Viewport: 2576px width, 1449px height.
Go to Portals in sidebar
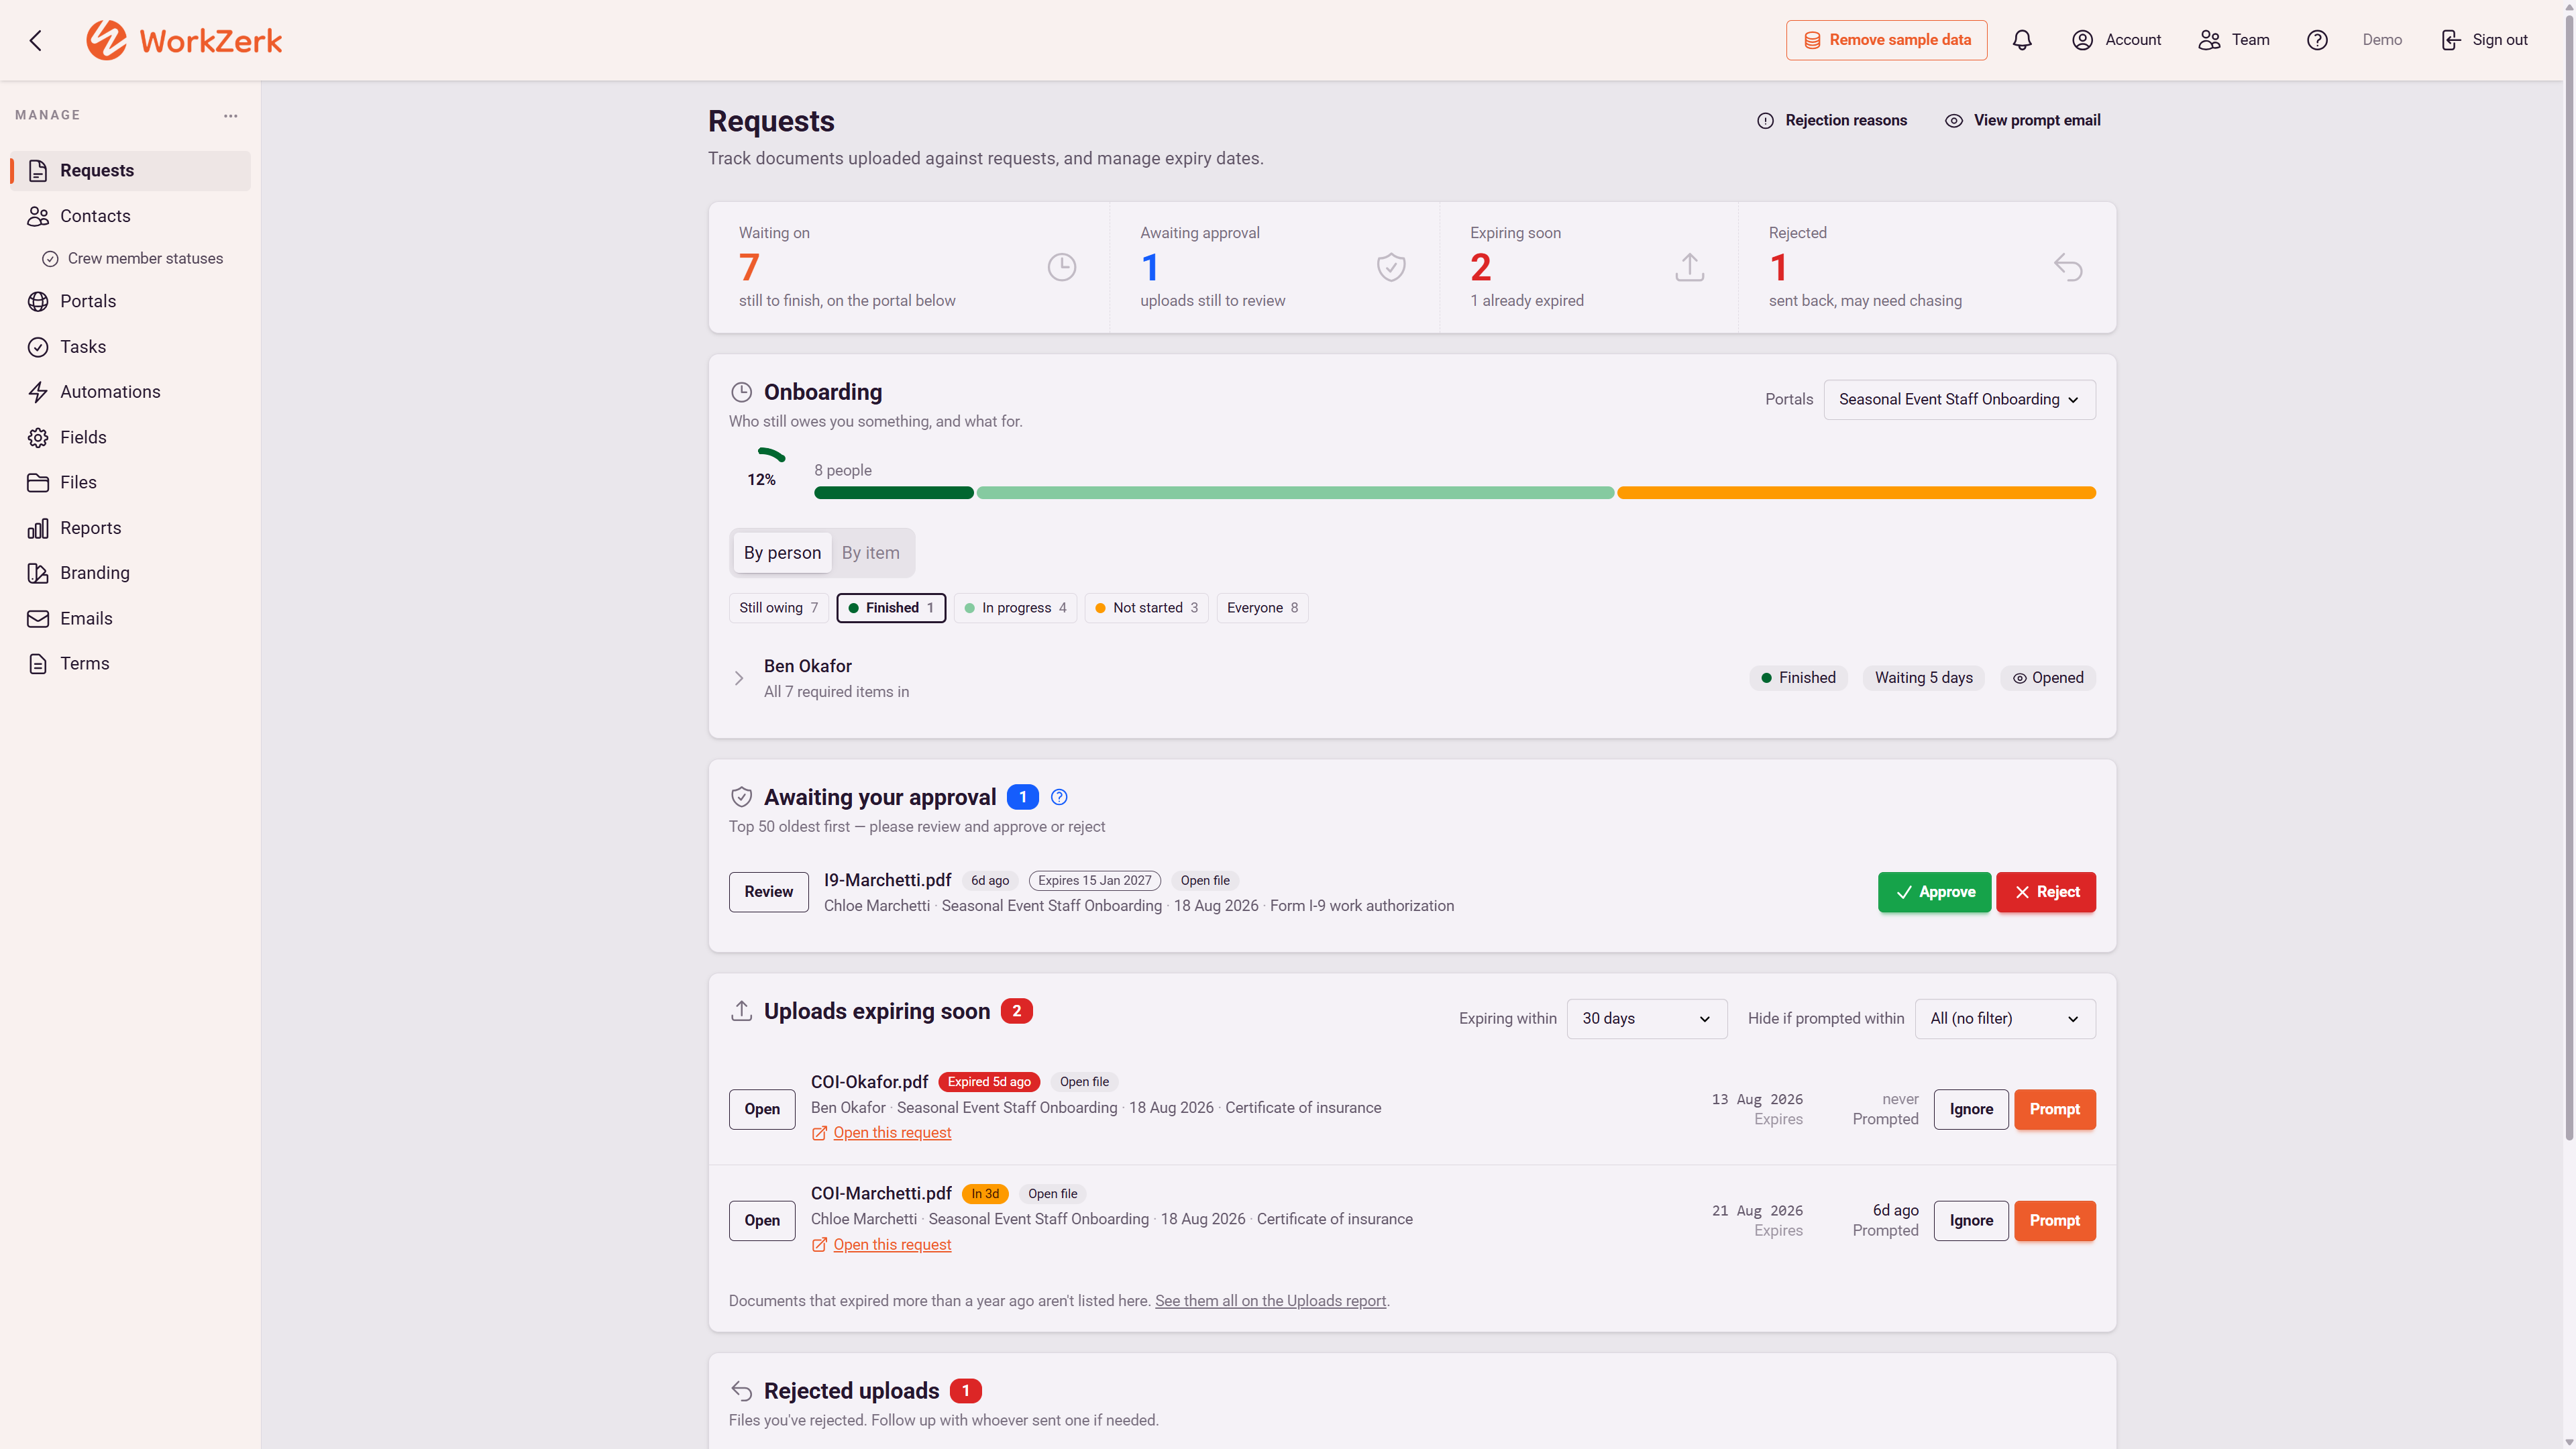pos(130,301)
